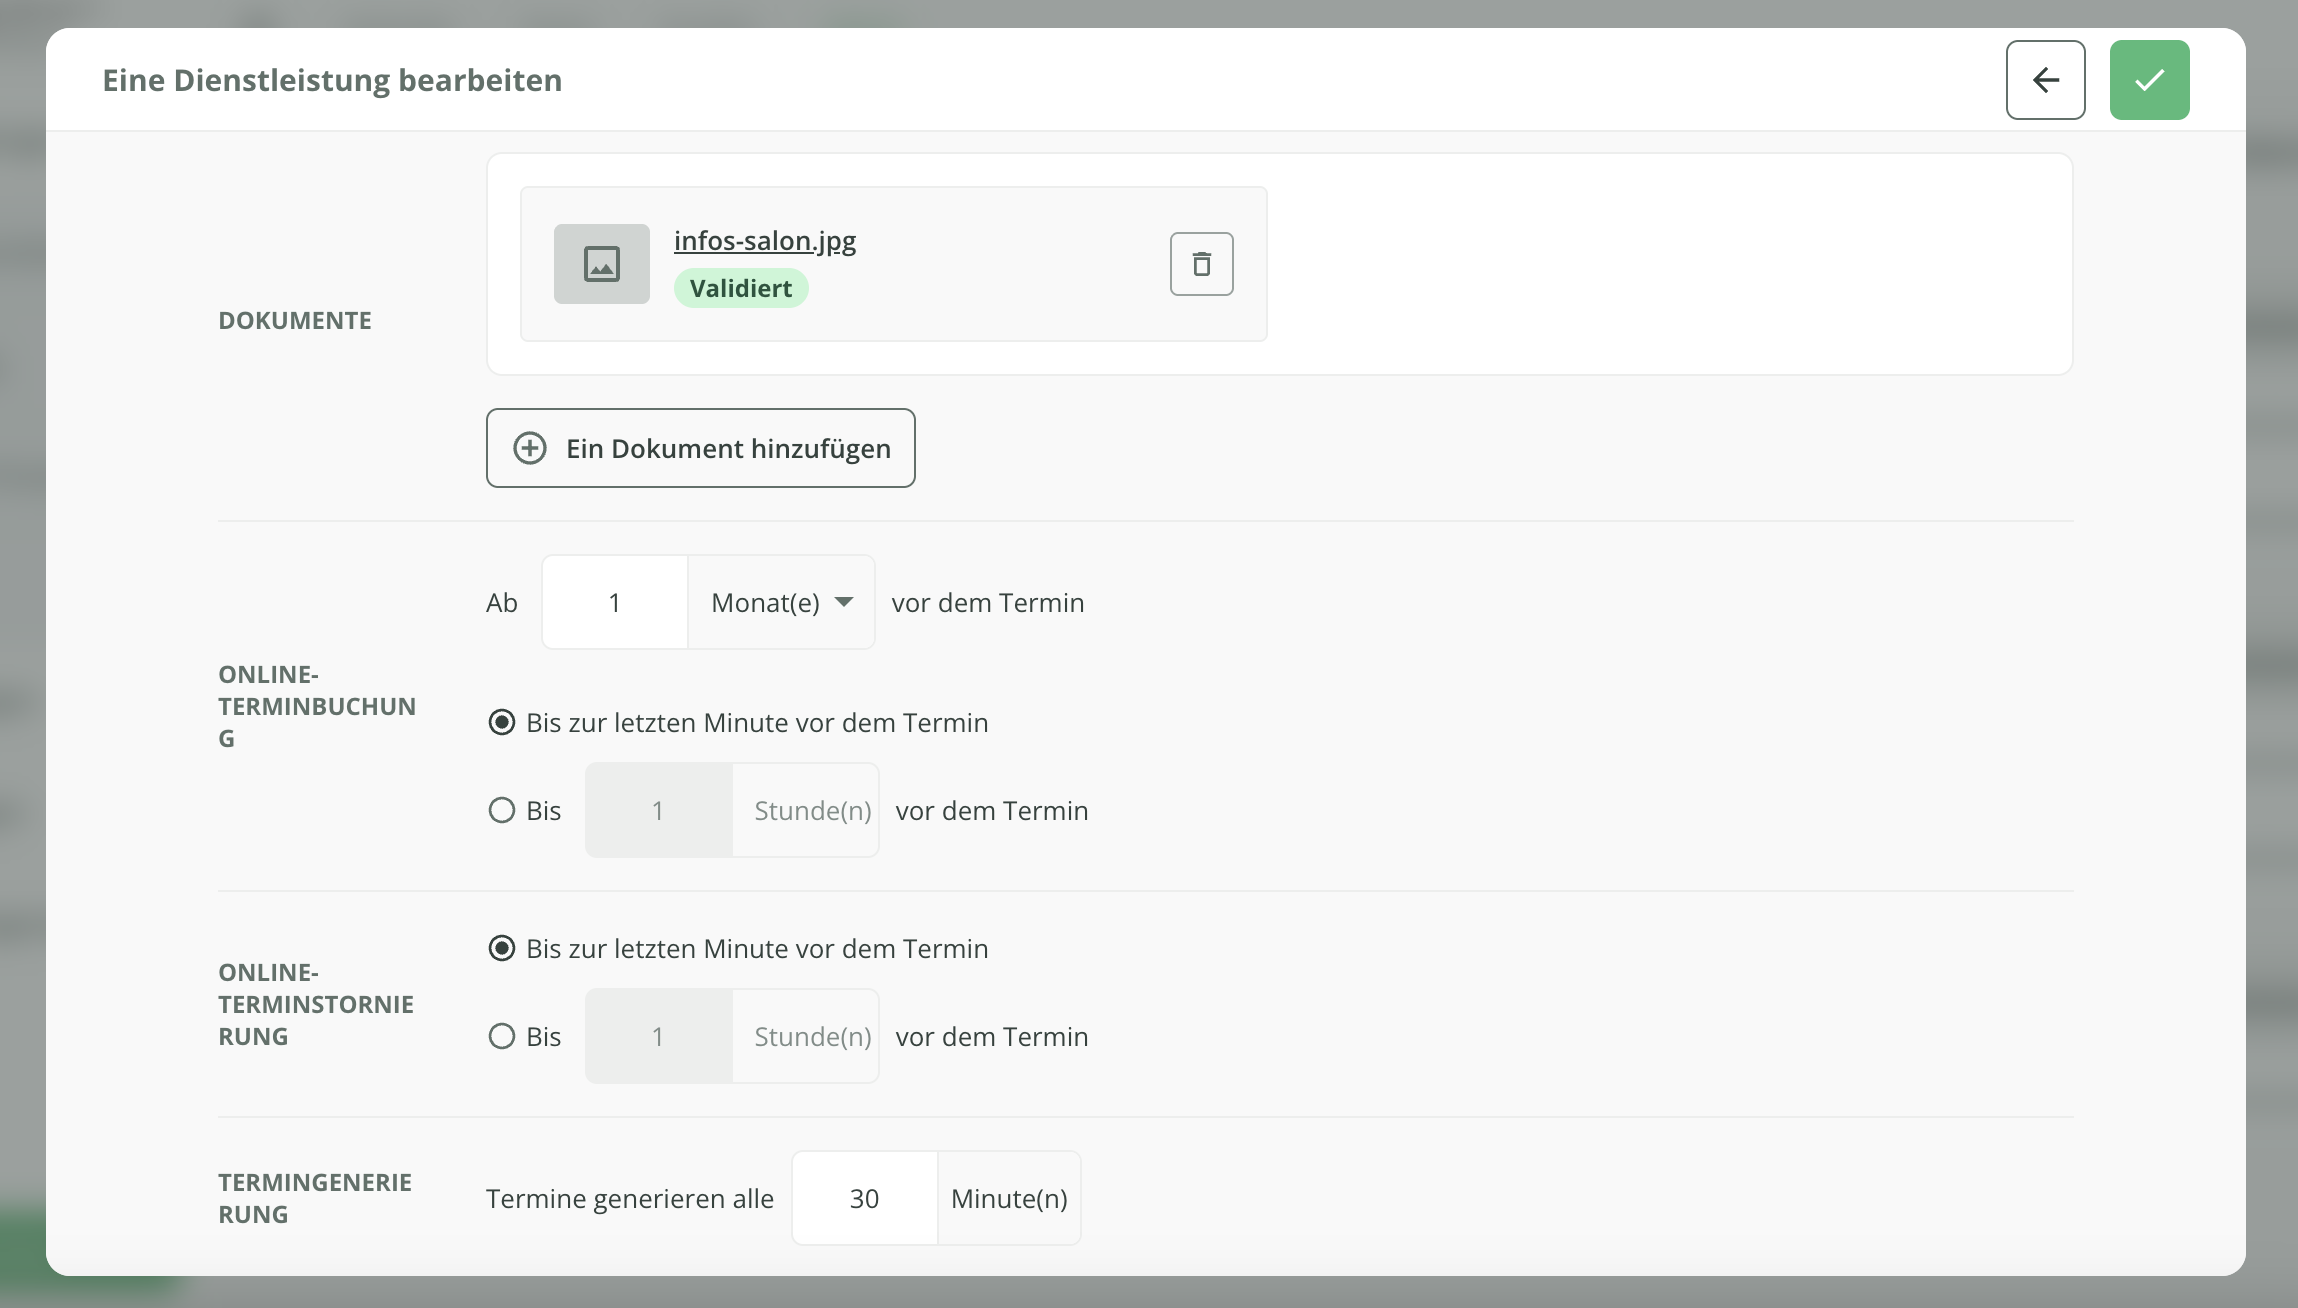
Task: Click the back arrow button
Action: tap(2045, 80)
